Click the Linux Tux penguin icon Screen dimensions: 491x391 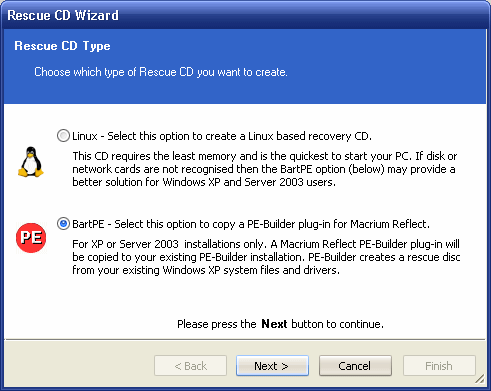31,162
